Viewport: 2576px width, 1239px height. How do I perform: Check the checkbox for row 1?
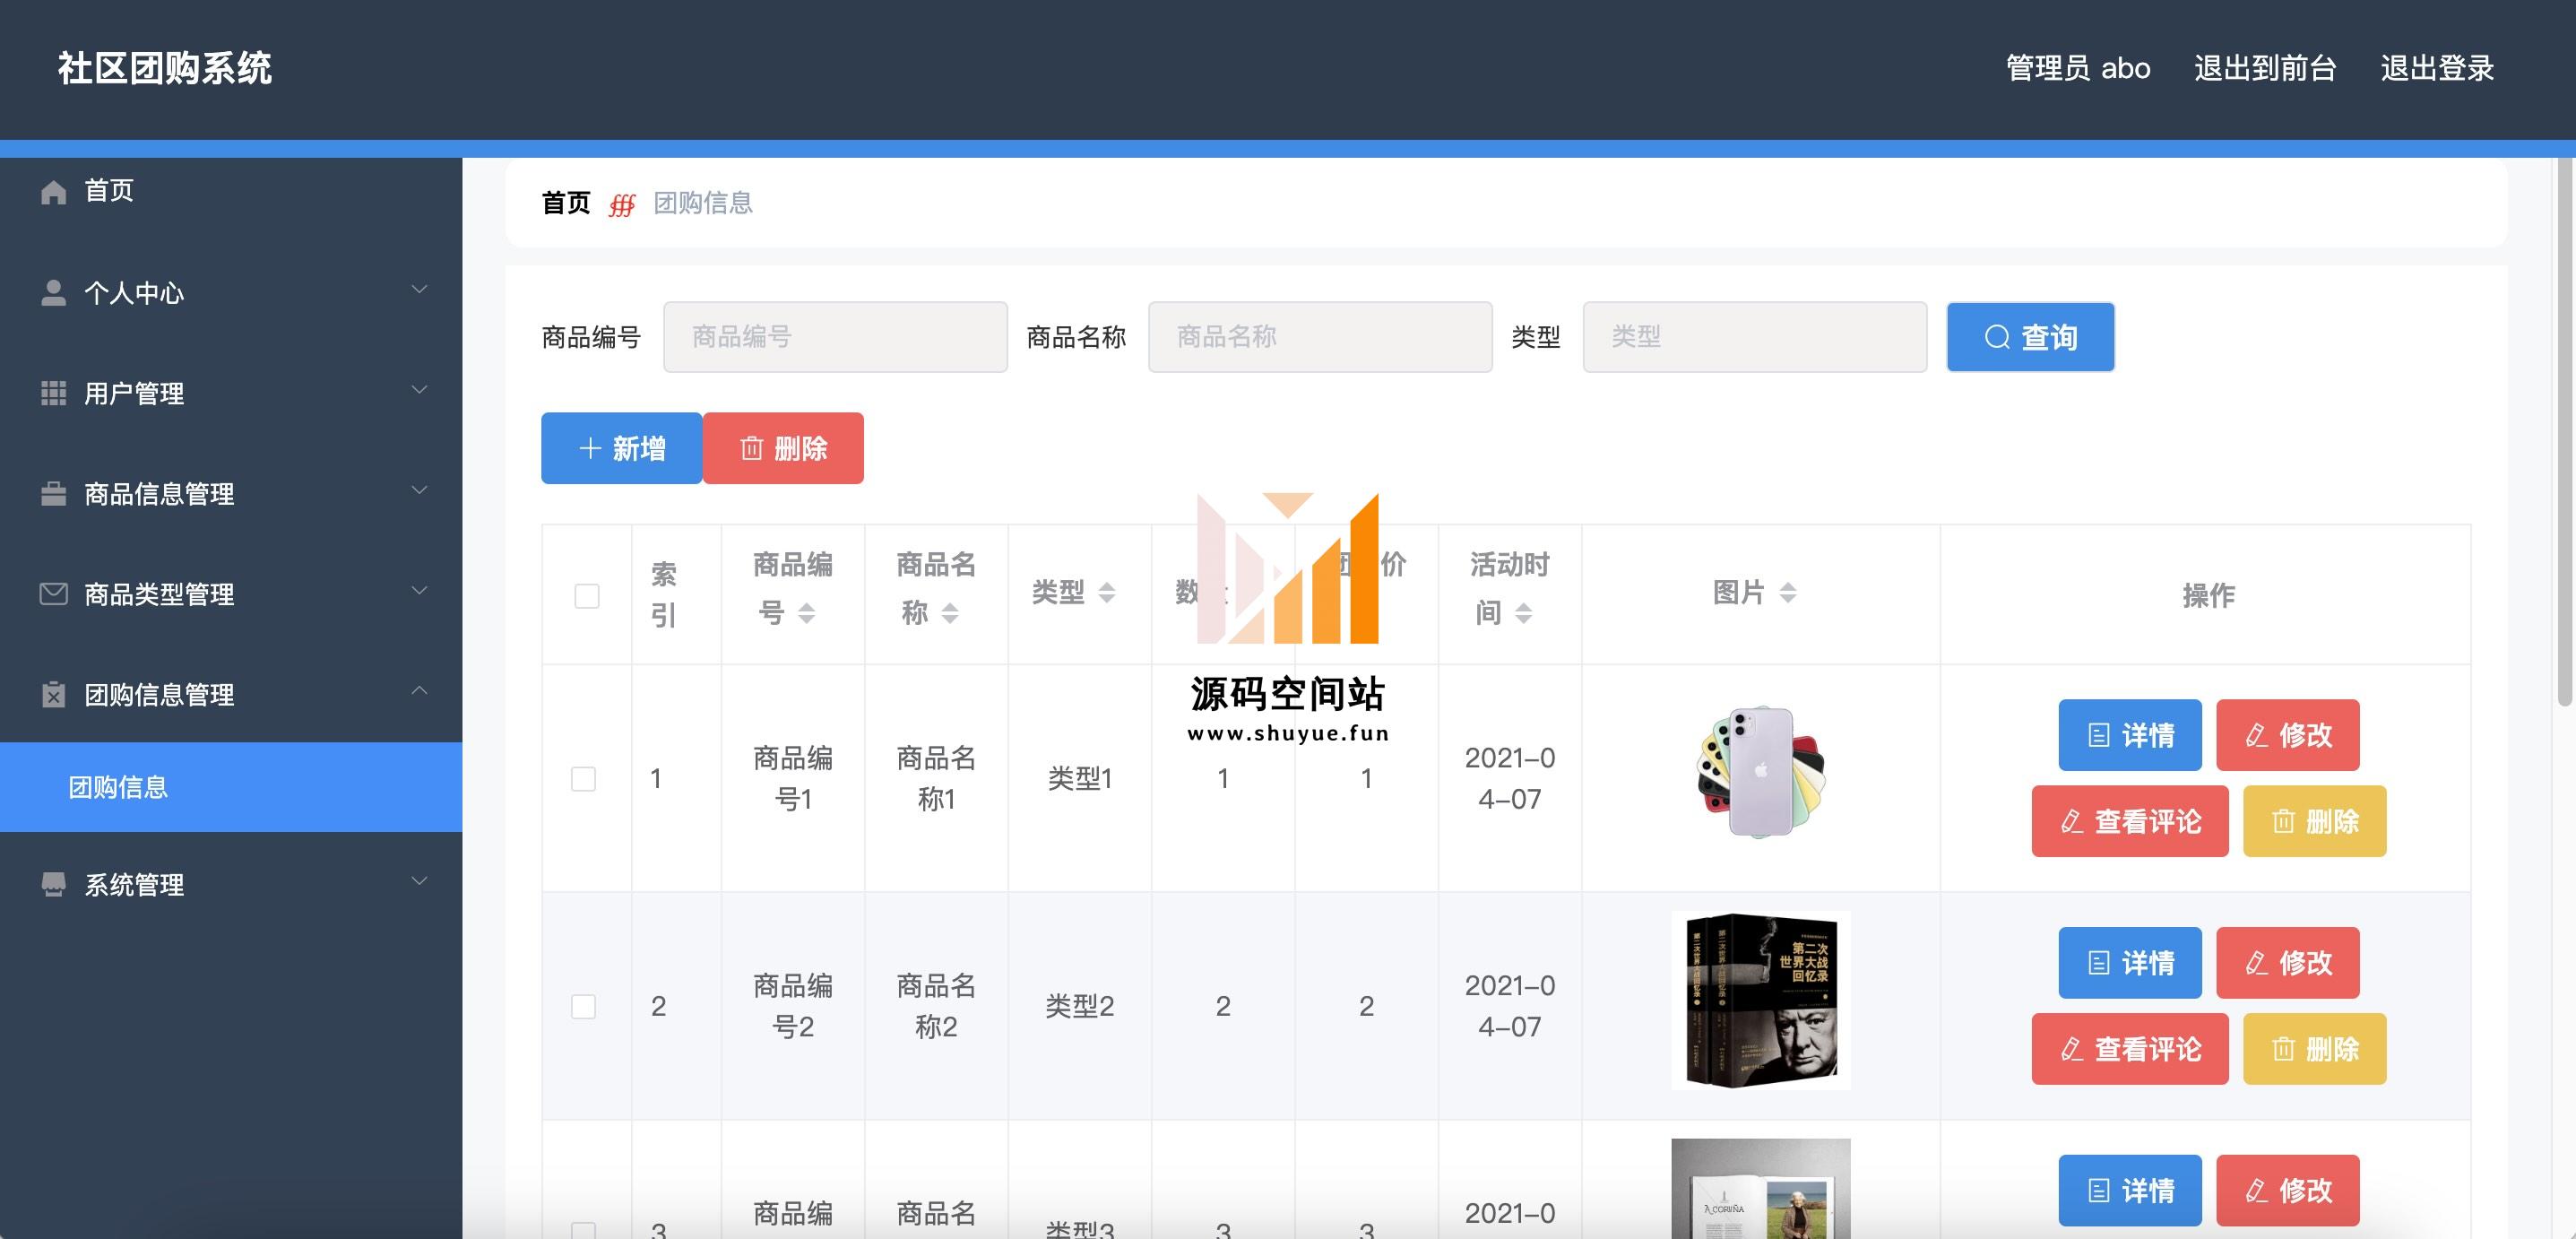pyautogui.click(x=583, y=779)
